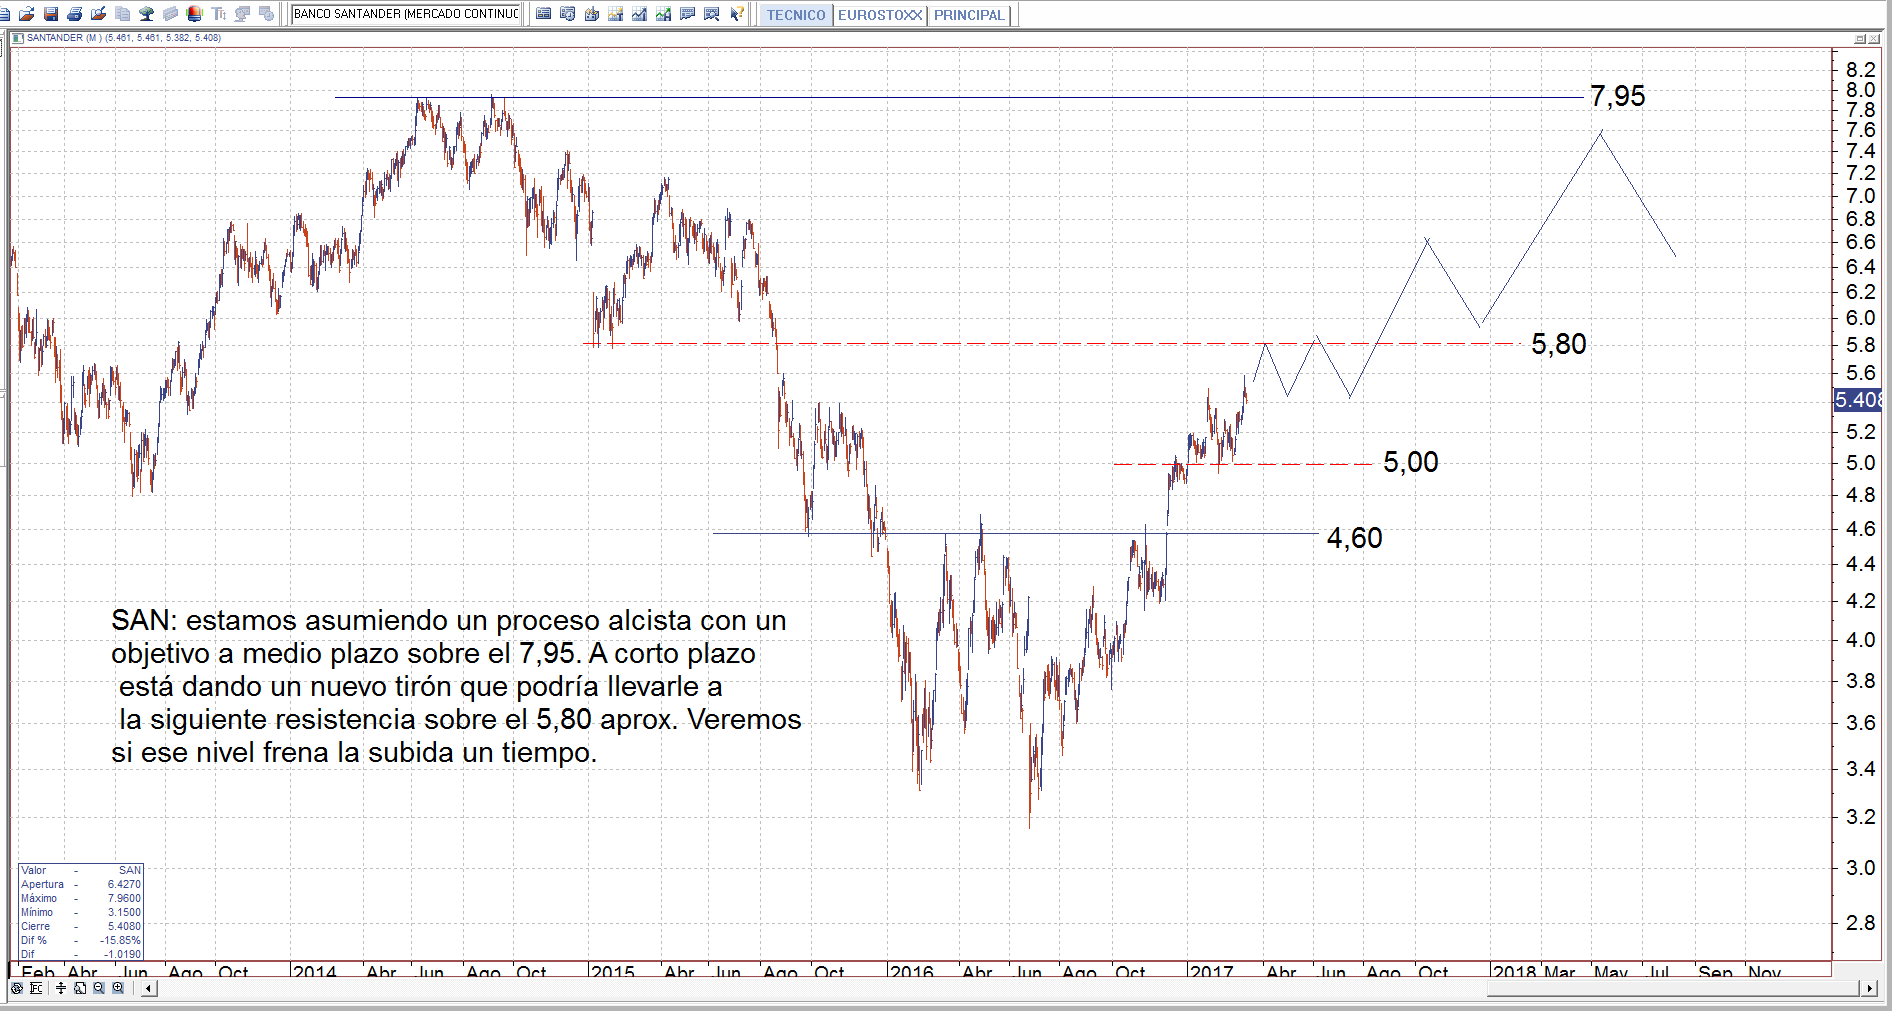1892x1011 pixels.
Task: Click the 2015 year label on time axis
Action: click(613, 971)
